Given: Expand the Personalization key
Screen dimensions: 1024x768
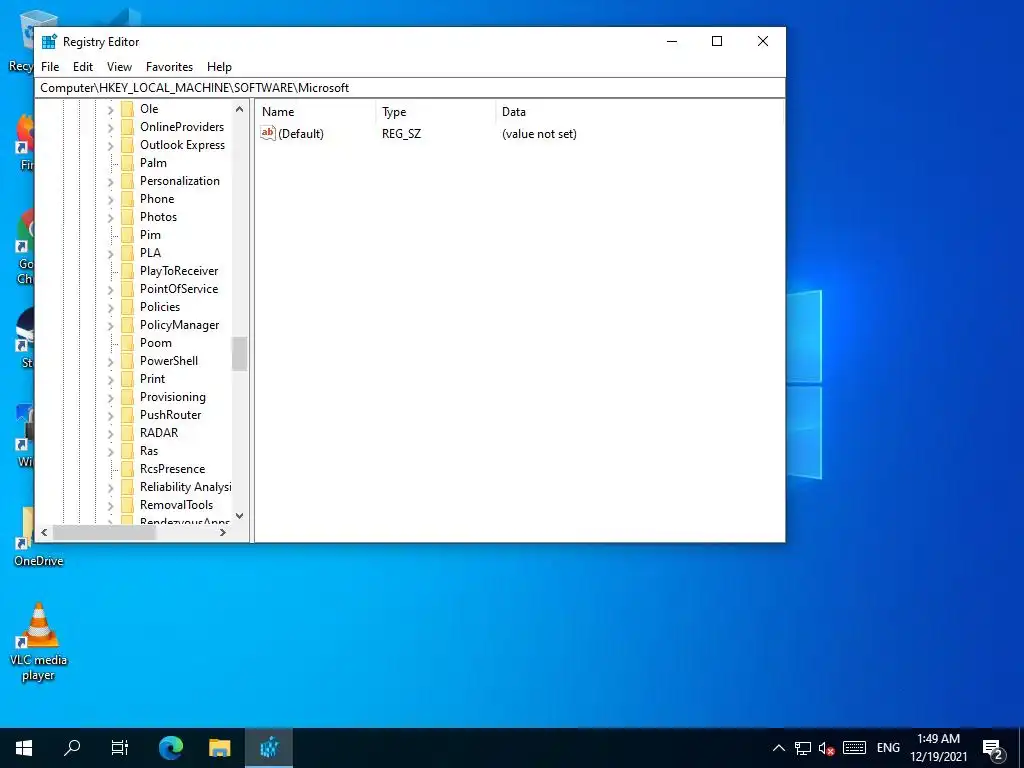Looking at the screenshot, I should (110, 182).
